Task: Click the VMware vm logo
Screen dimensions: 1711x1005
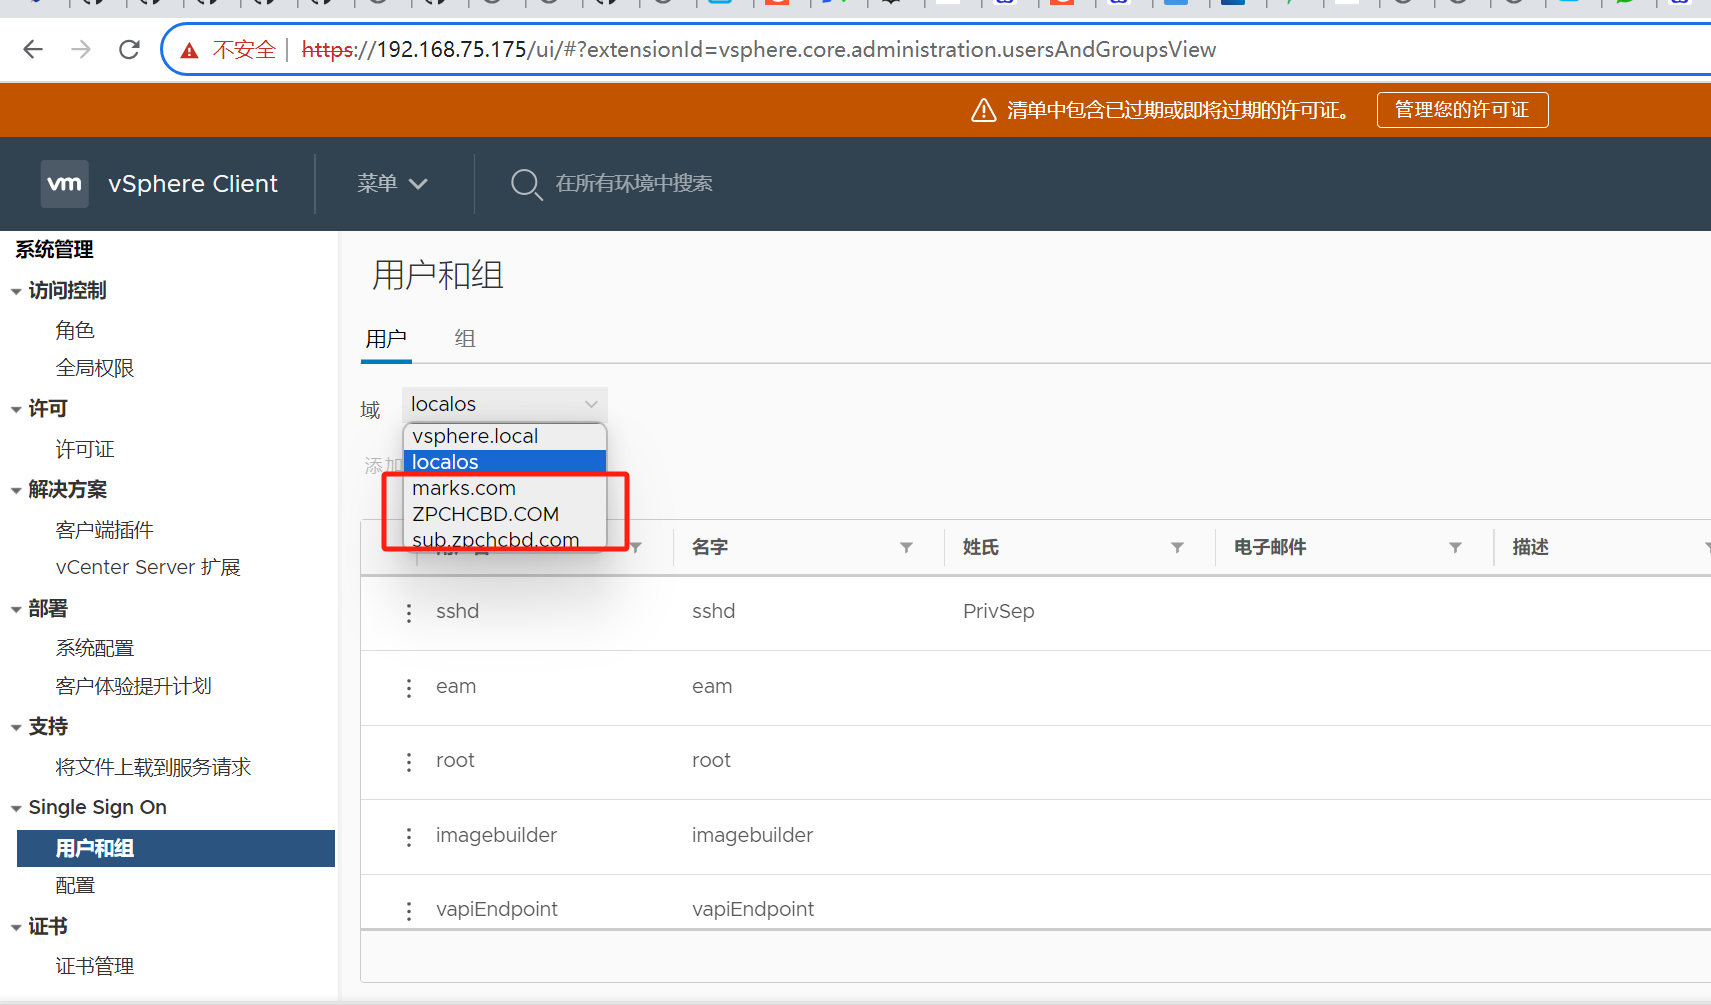Action: [65, 184]
